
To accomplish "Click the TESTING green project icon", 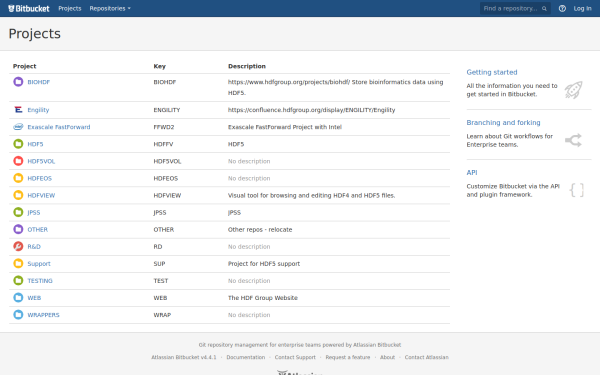I will pos(18,280).
